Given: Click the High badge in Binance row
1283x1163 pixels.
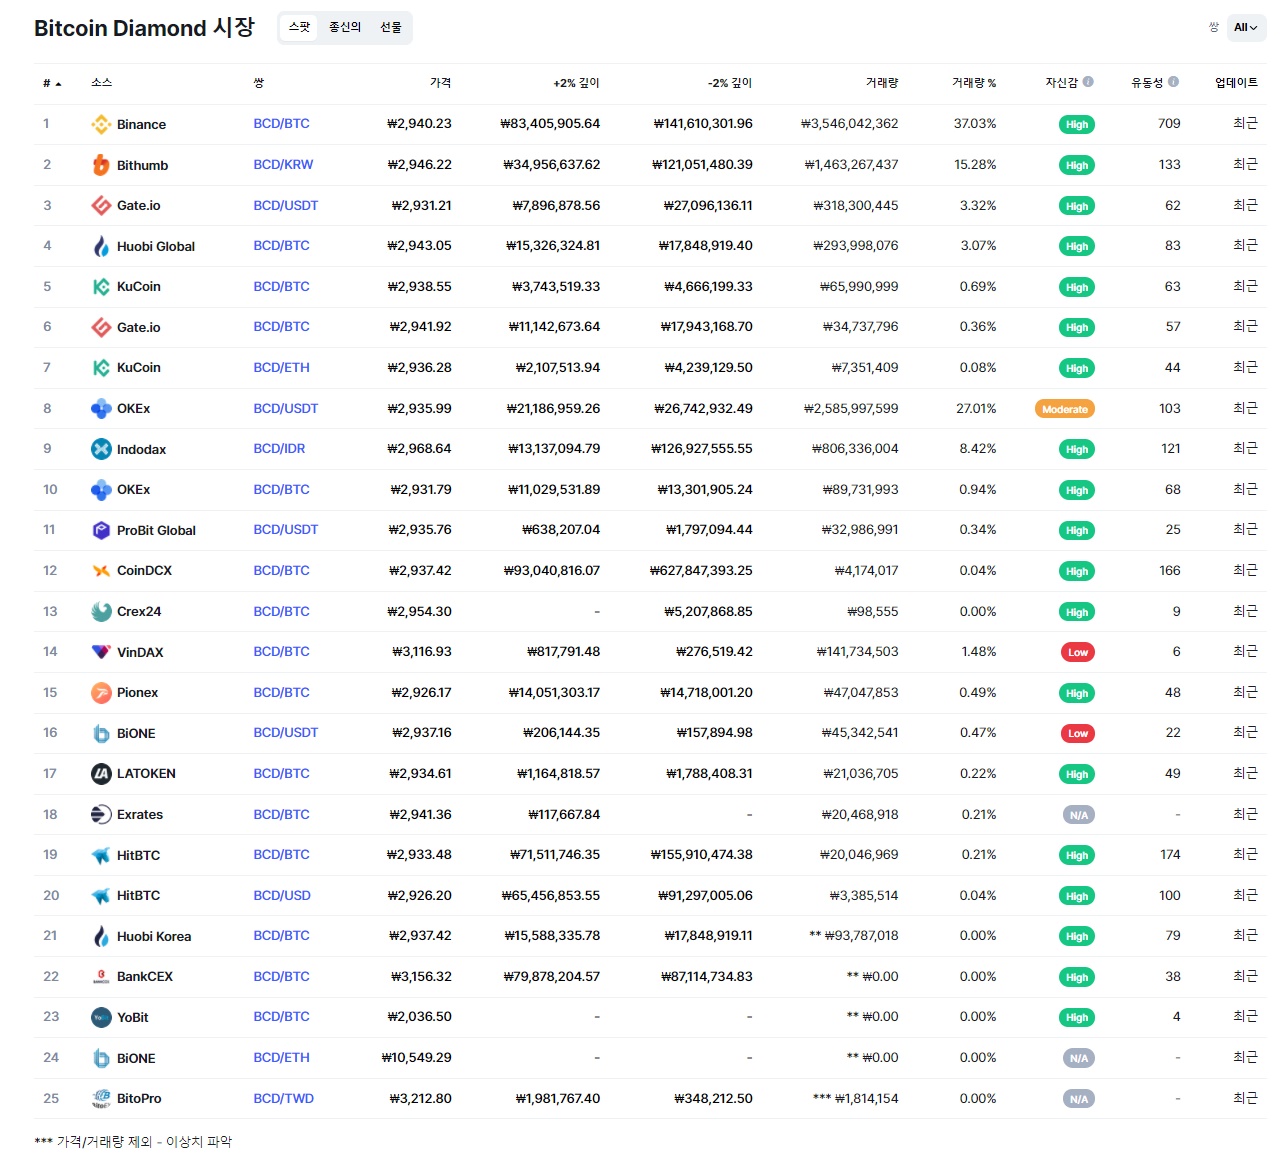Looking at the screenshot, I should click(x=1077, y=125).
